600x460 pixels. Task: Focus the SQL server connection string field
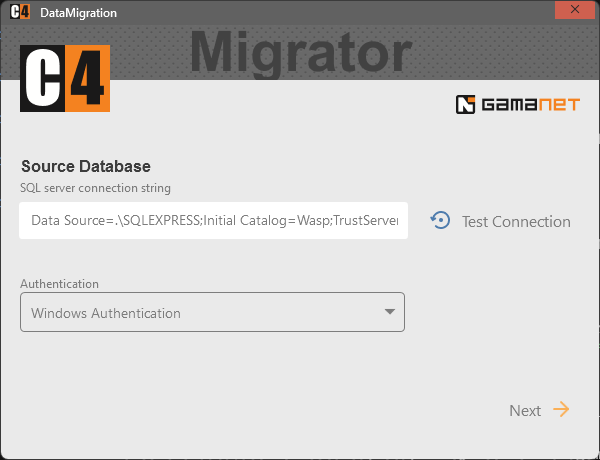point(213,220)
